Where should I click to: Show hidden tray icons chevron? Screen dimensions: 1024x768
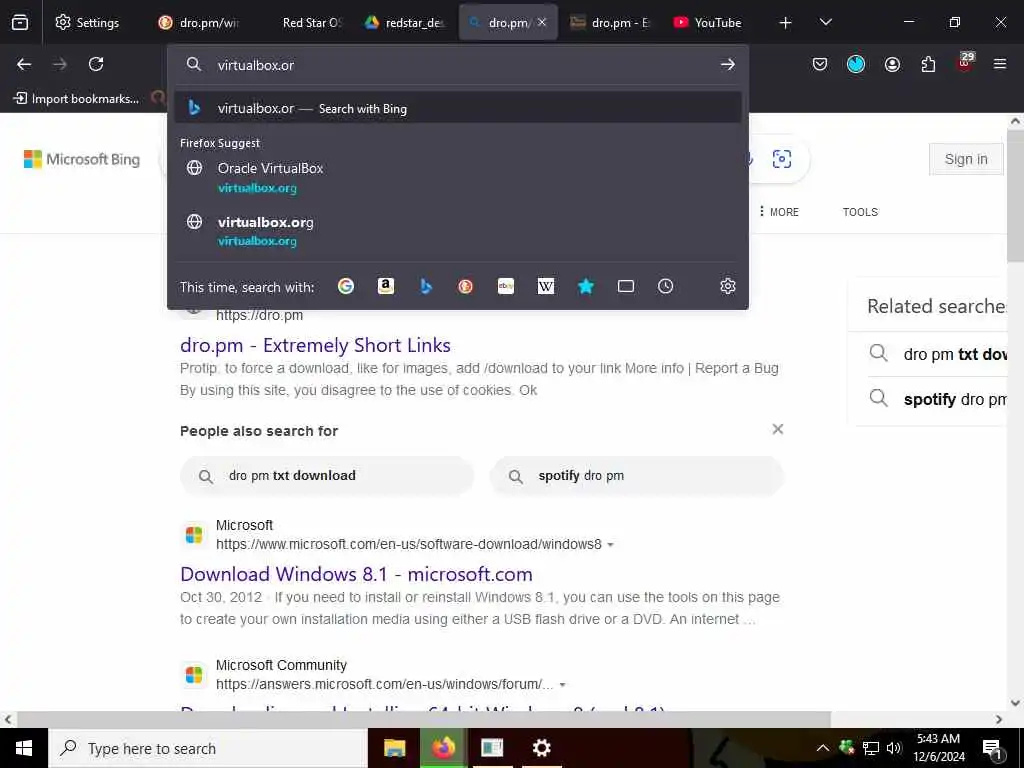[x=823, y=748]
